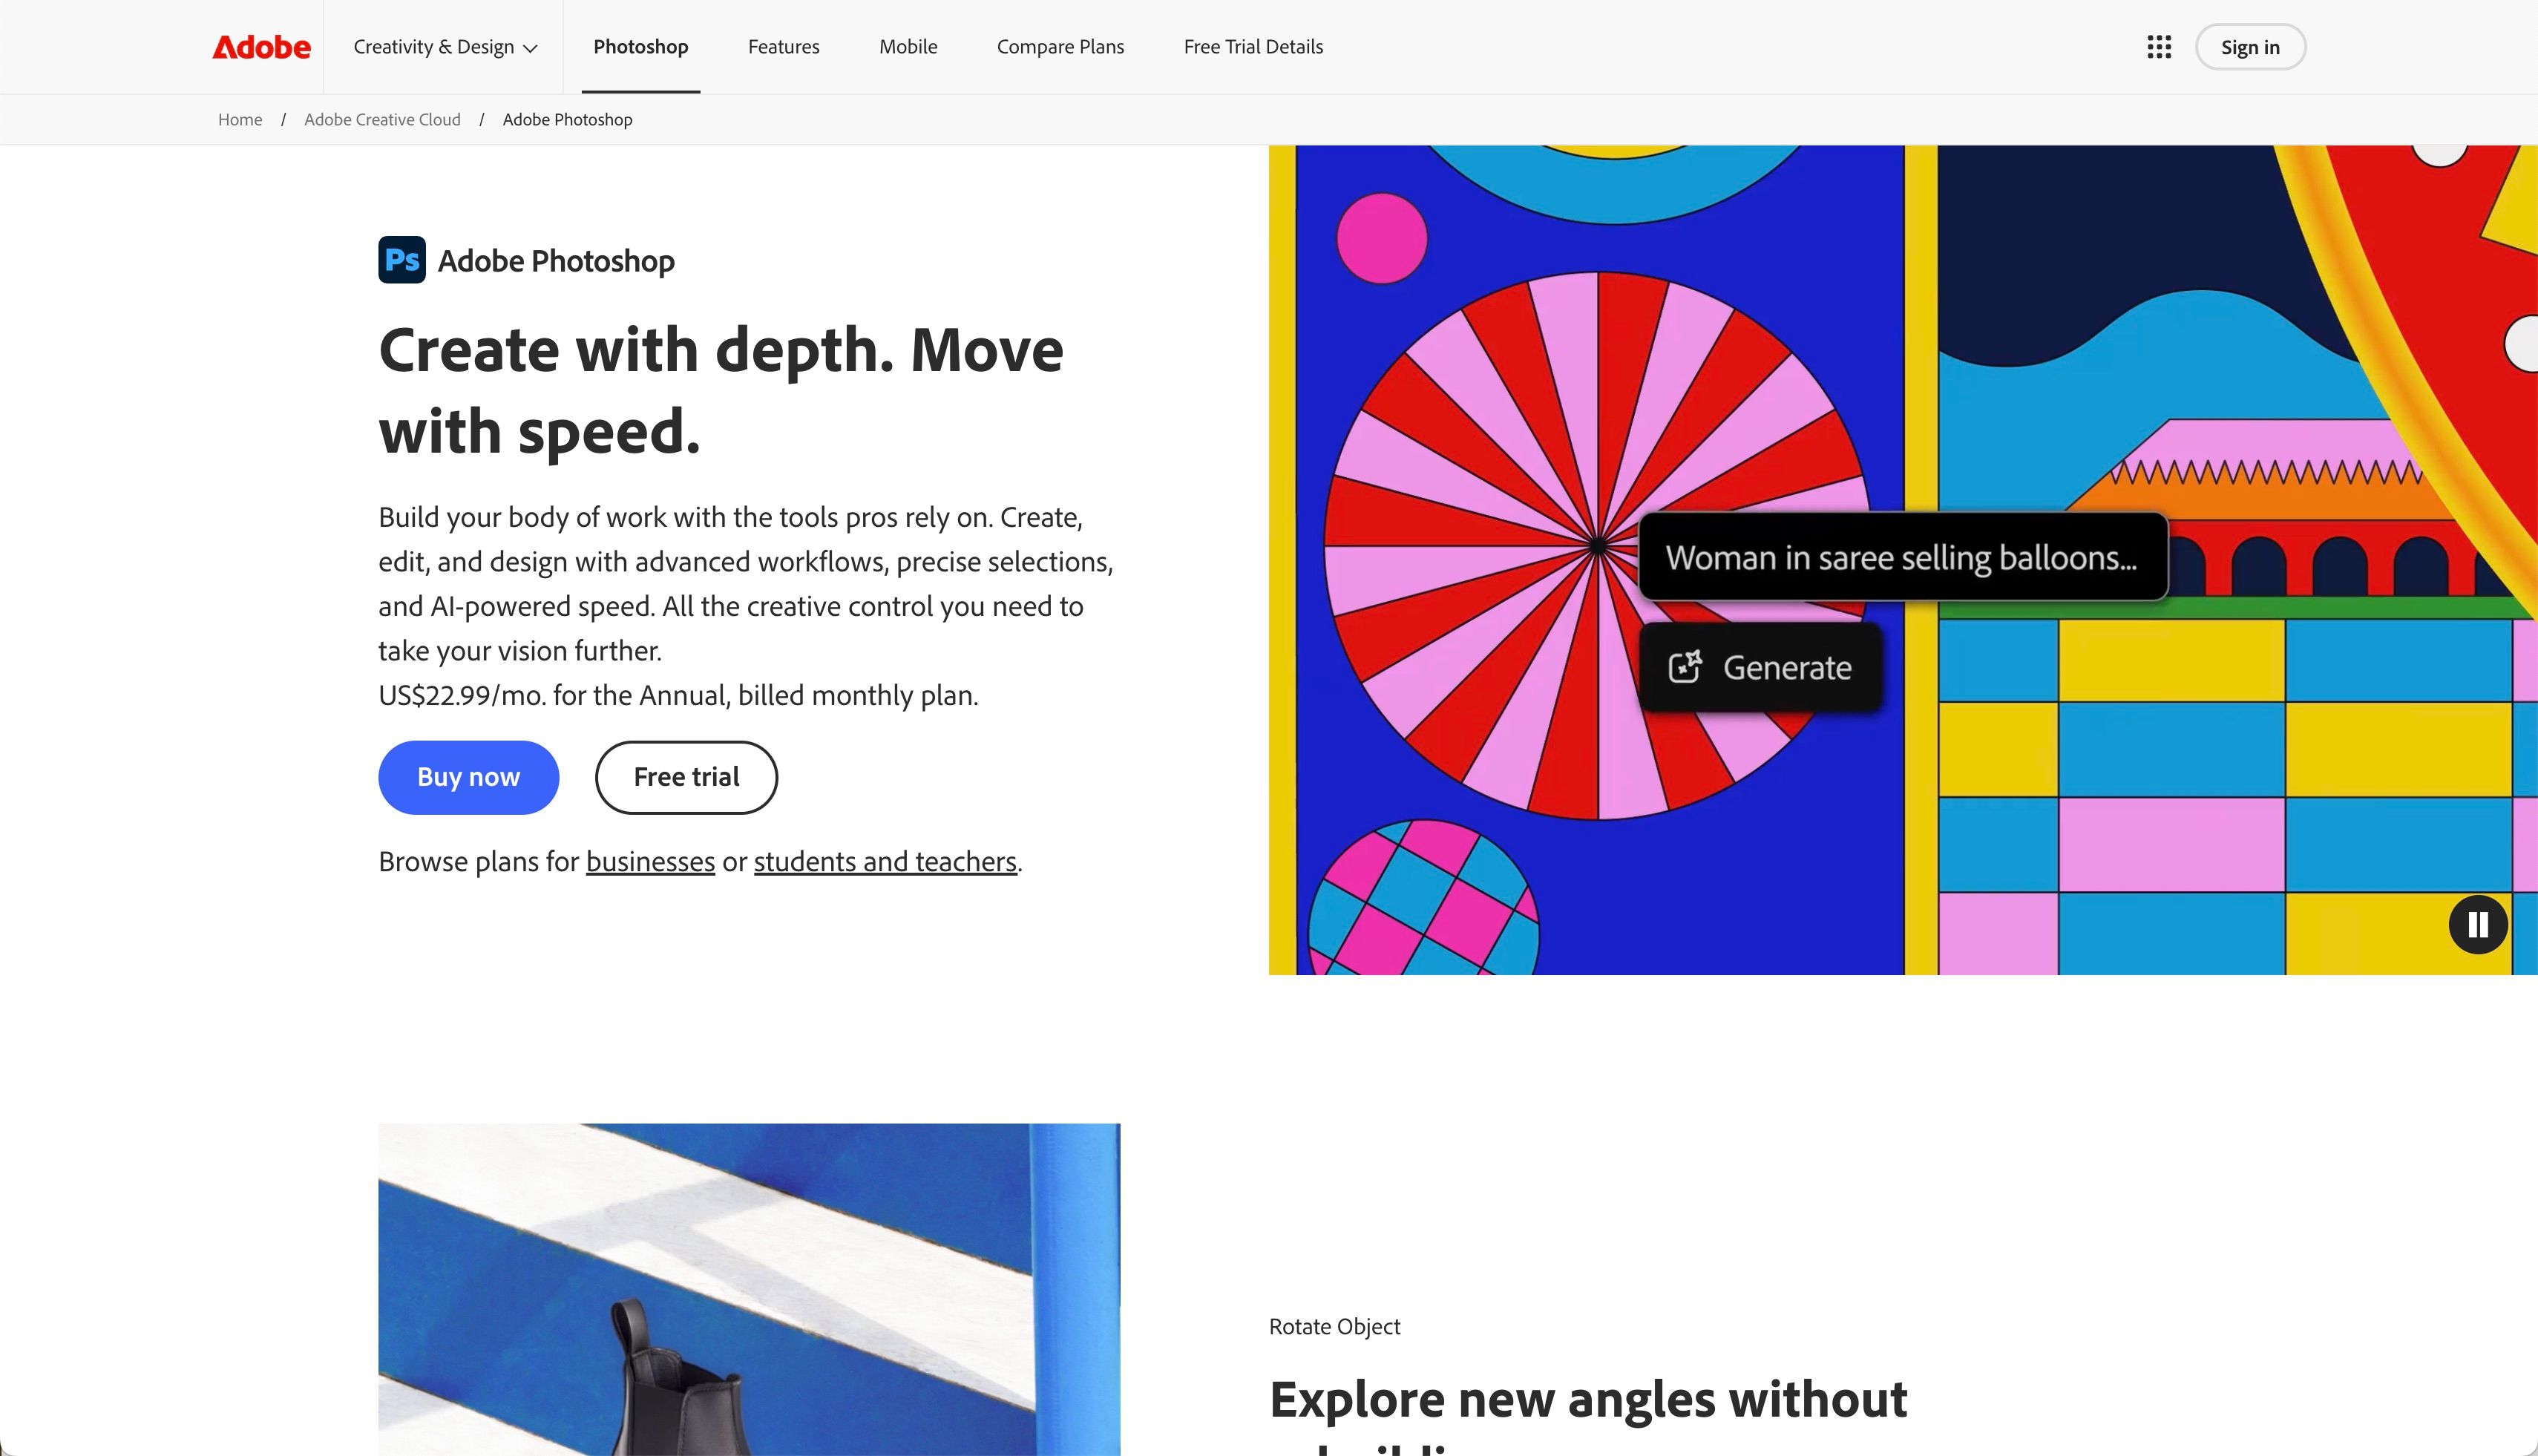The image size is (2538, 1456).
Task: Navigate to Home breadcrumb
Action: (x=240, y=120)
